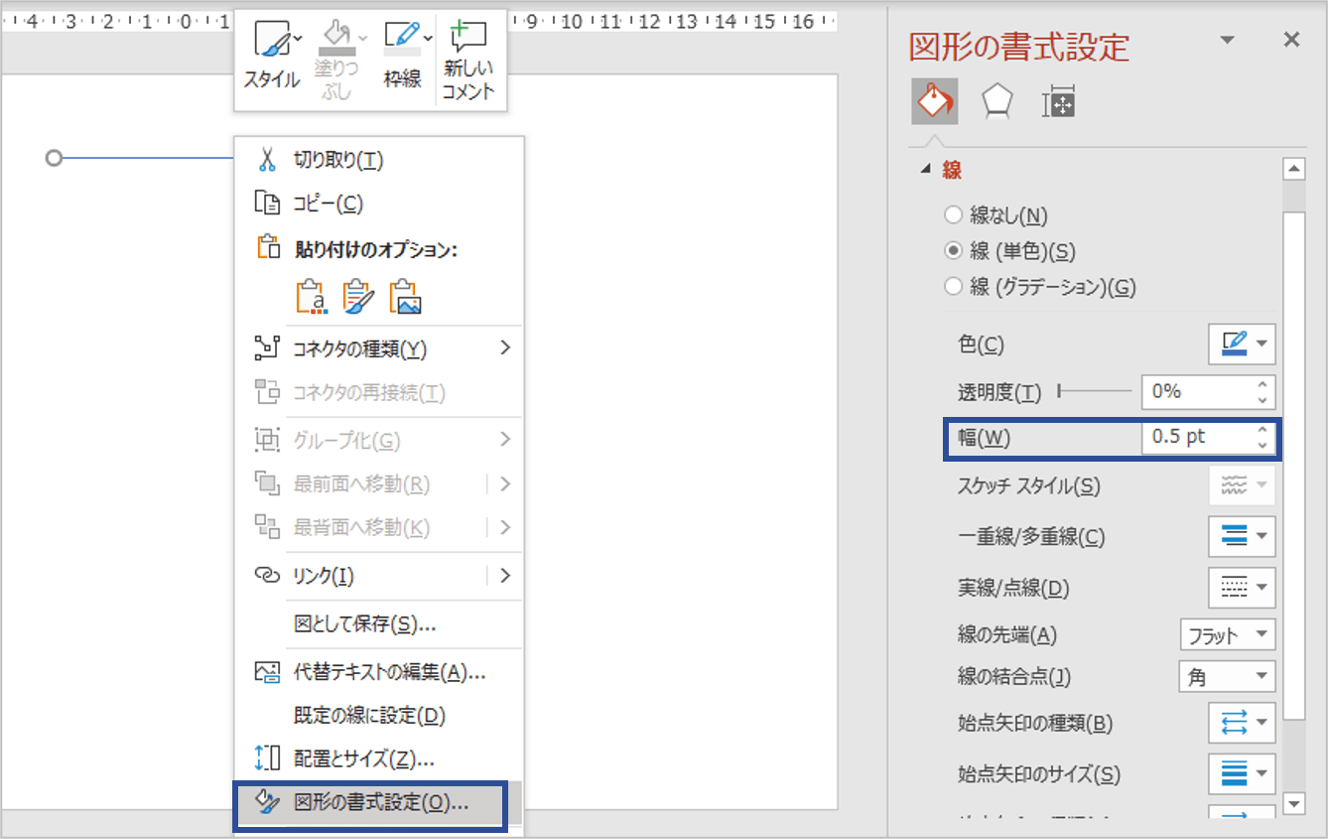Expand the リンク submenu arrow
Image resolution: width=1328 pixels, height=839 pixels.
click(505, 575)
